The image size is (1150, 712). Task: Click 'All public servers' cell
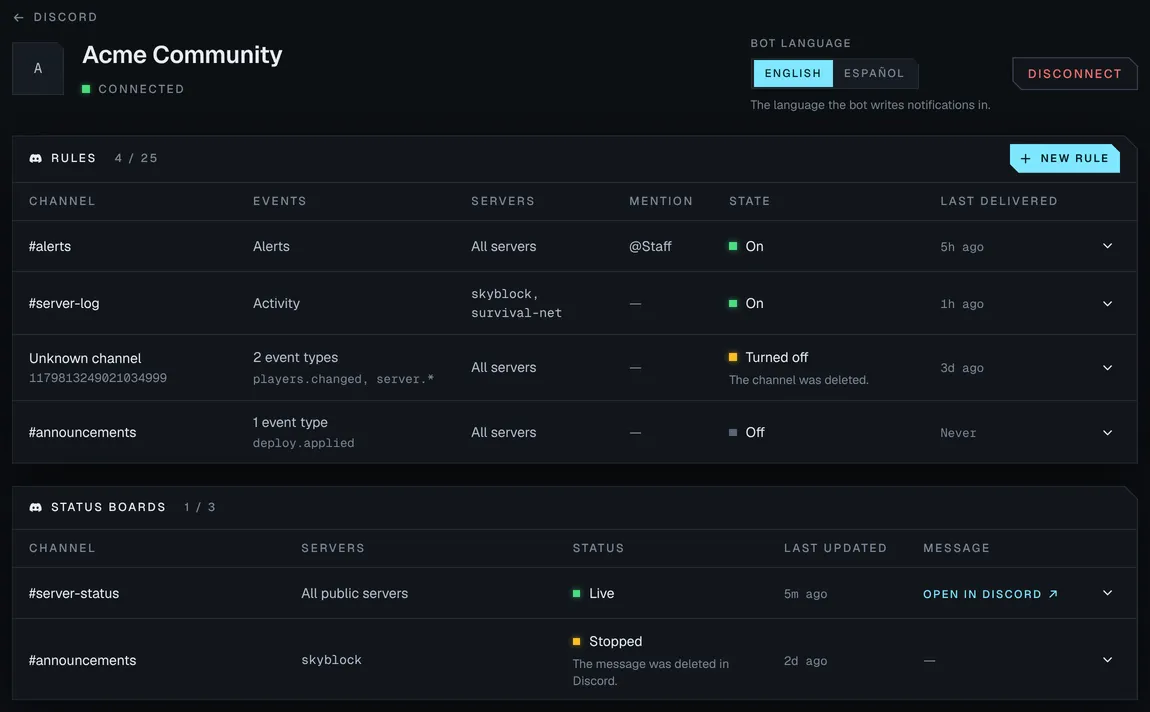[x=354, y=593]
